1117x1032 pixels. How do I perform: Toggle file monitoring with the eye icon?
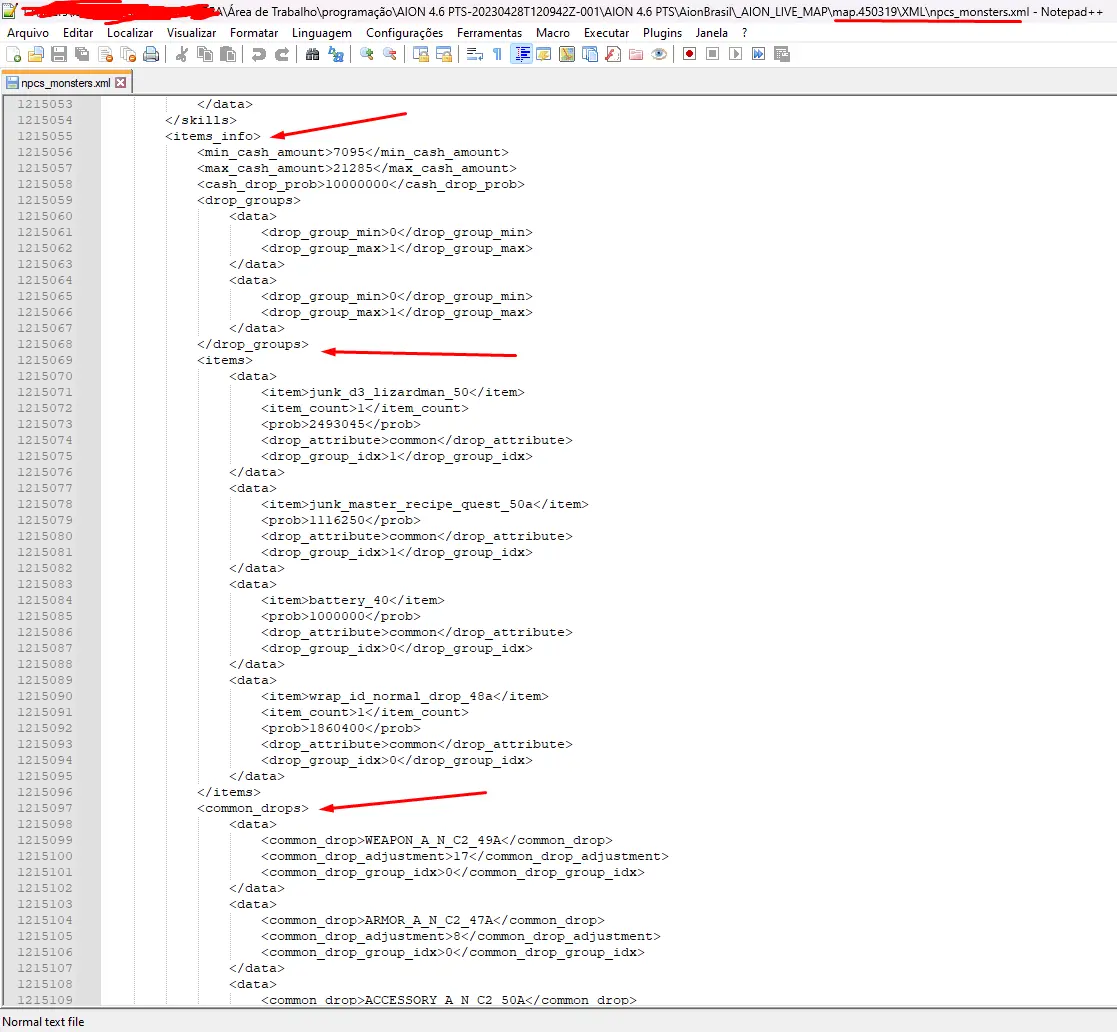point(659,55)
